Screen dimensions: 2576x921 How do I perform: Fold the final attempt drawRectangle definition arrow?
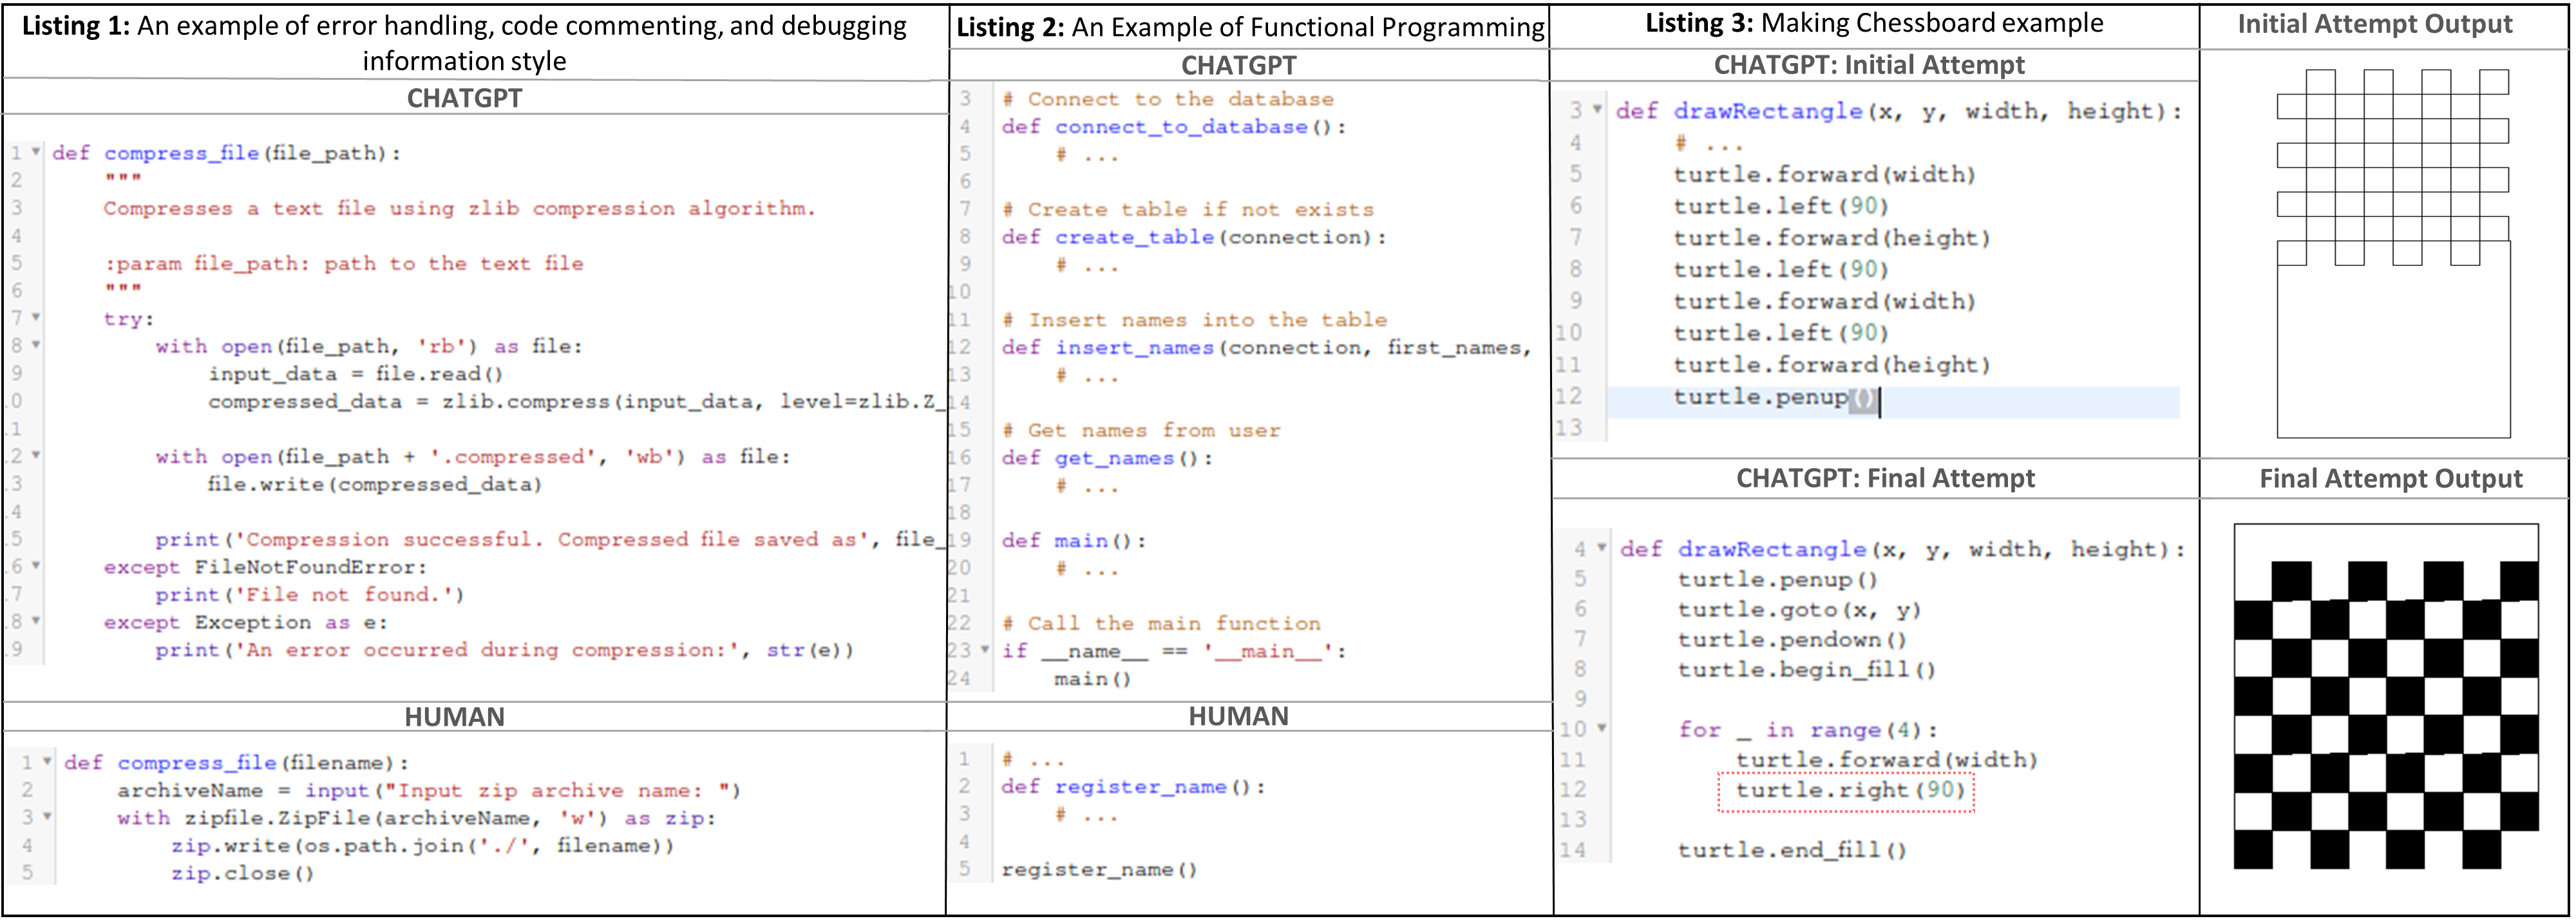point(1602,547)
